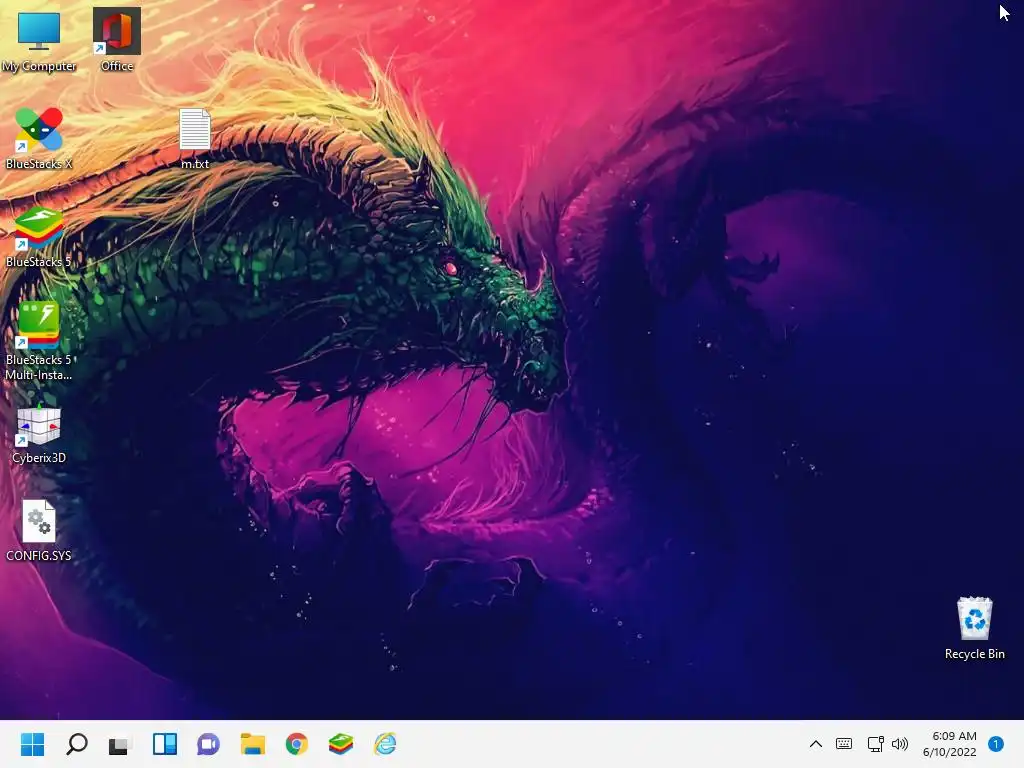Open File Explorer from taskbar
Screen dimensions: 1024x768
point(253,744)
